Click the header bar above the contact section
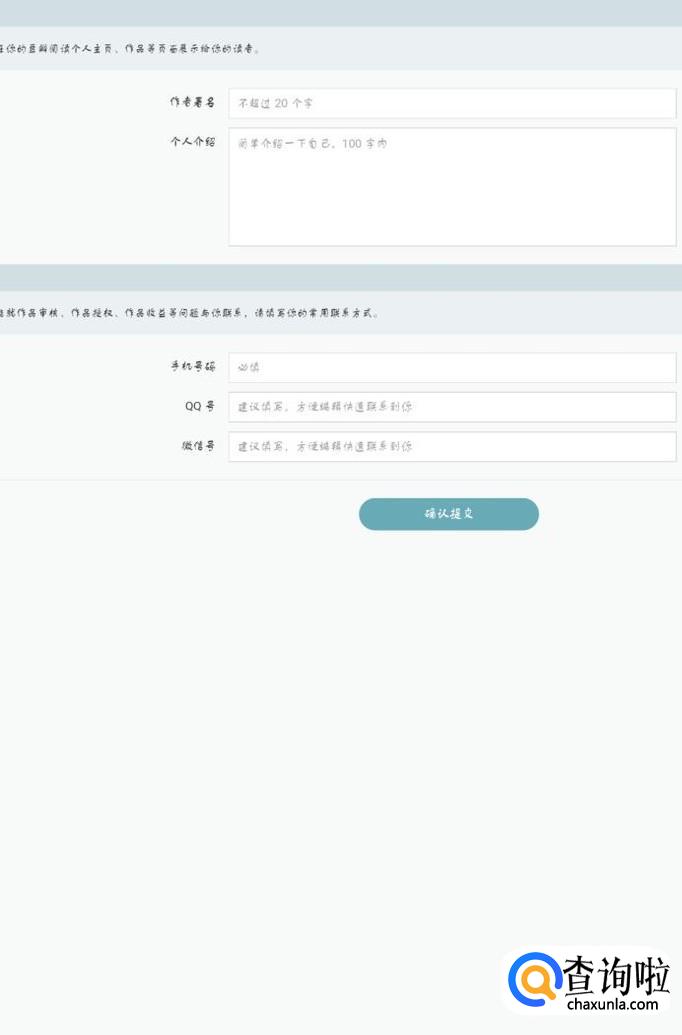Image resolution: width=682 pixels, height=1035 pixels. 341,277
